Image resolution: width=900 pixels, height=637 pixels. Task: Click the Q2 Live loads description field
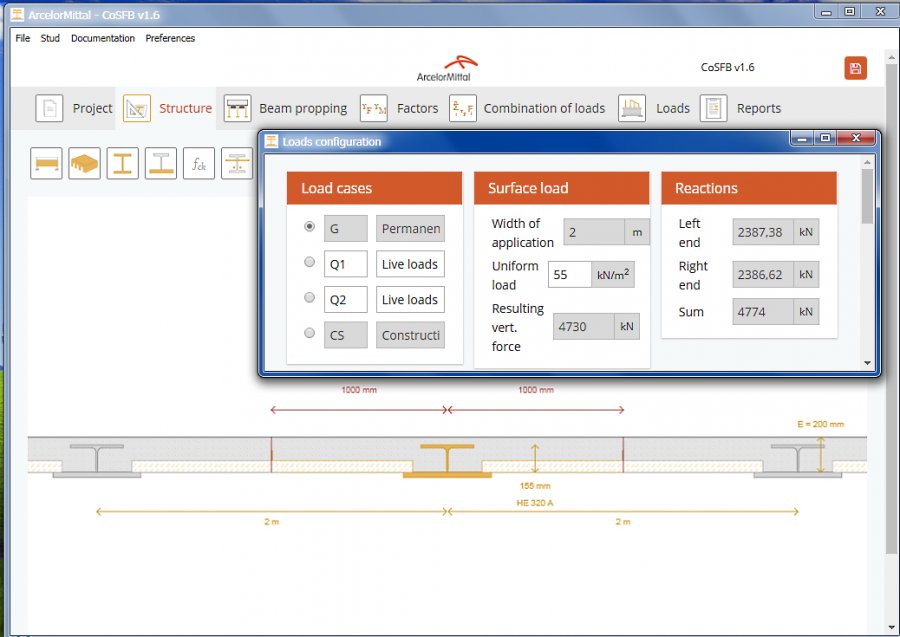pos(410,300)
